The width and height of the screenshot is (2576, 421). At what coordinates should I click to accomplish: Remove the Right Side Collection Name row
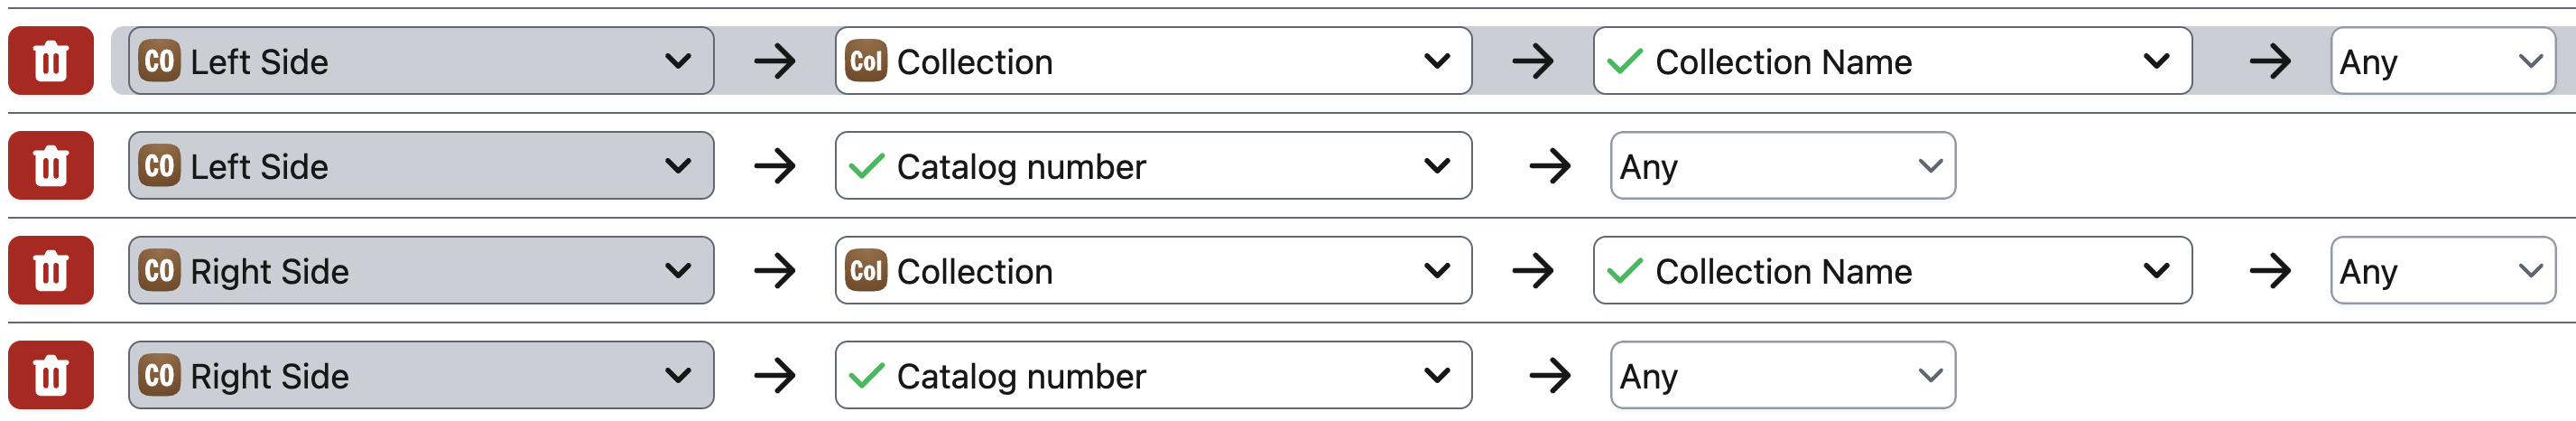pos(51,270)
